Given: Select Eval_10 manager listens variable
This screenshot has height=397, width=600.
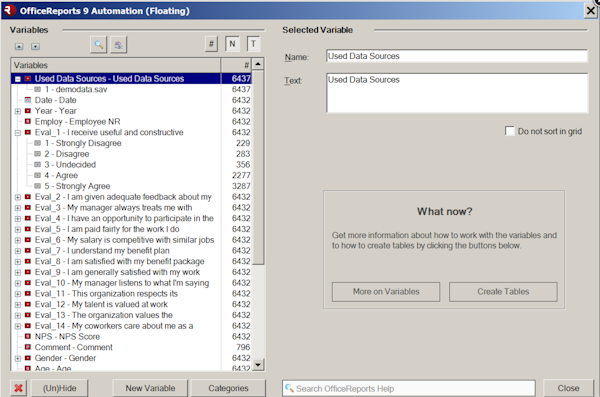Looking at the screenshot, I should pos(122,283).
